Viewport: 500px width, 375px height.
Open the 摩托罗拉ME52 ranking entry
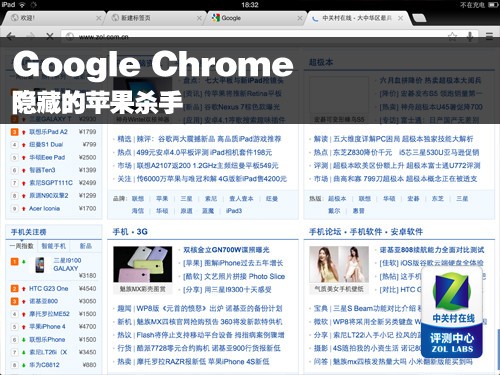click(49, 314)
